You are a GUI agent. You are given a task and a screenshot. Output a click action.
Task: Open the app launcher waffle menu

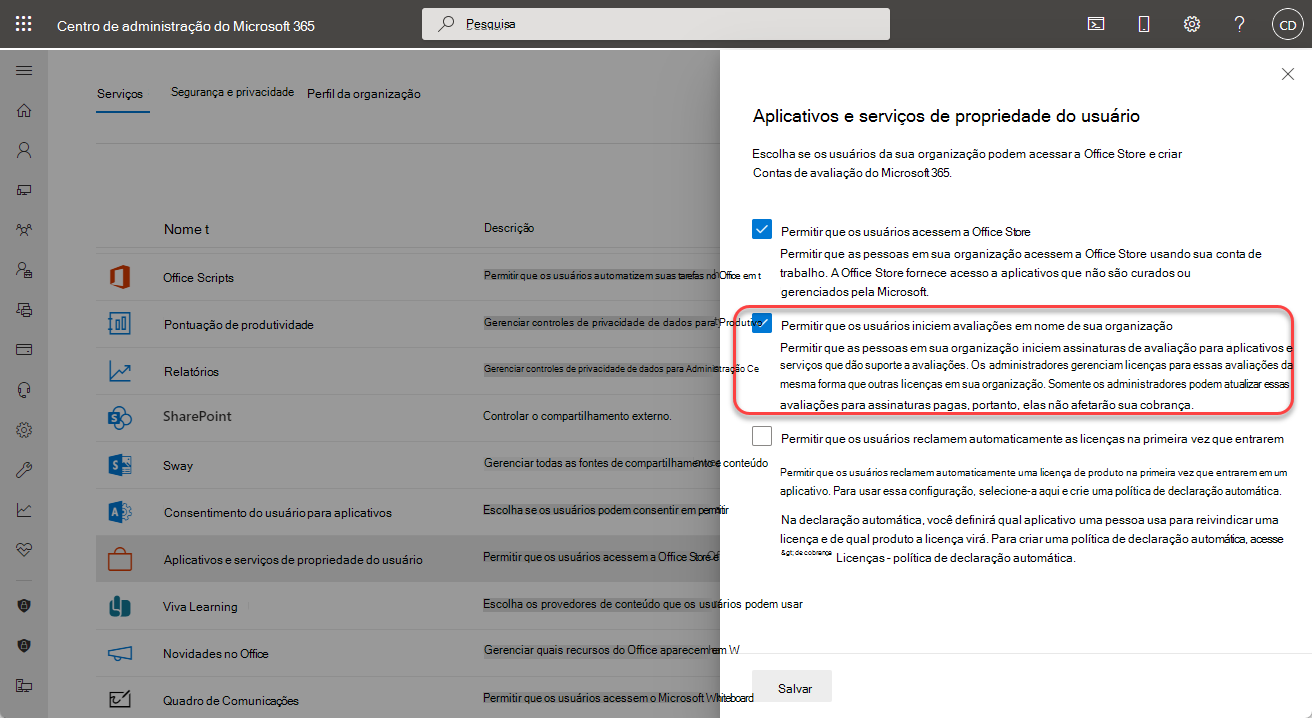[24, 23]
